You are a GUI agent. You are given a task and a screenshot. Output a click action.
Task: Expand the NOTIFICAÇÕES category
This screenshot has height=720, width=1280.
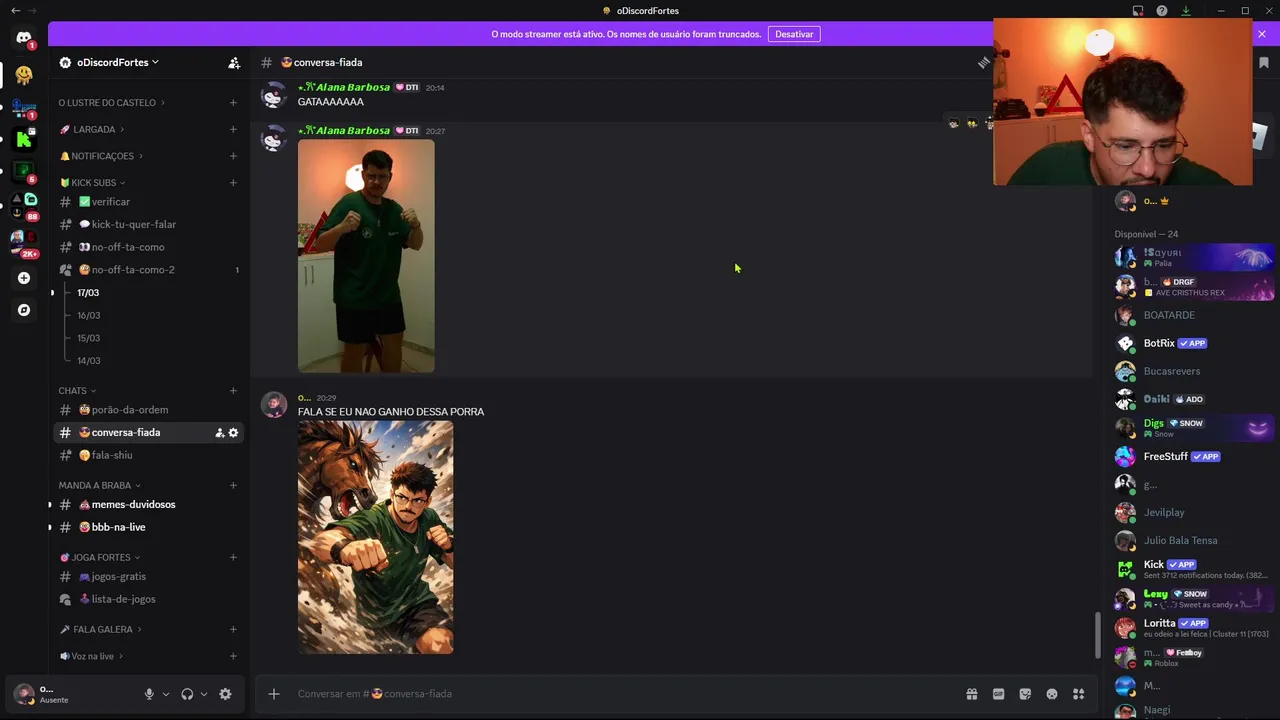pos(101,157)
